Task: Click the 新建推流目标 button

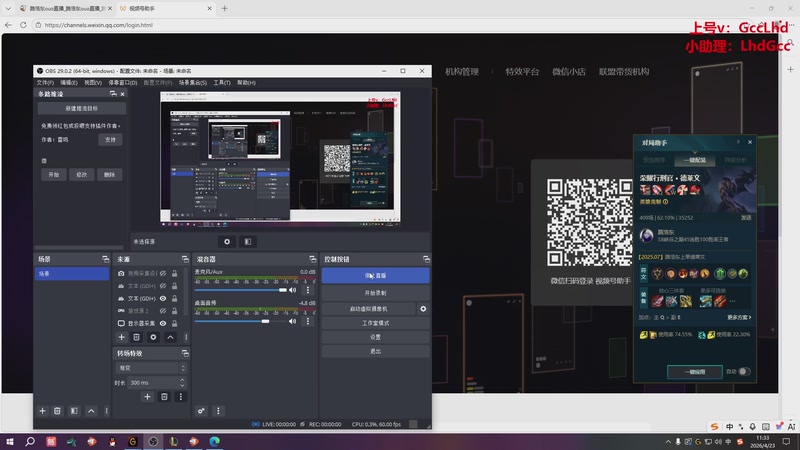Action: (x=82, y=109)
